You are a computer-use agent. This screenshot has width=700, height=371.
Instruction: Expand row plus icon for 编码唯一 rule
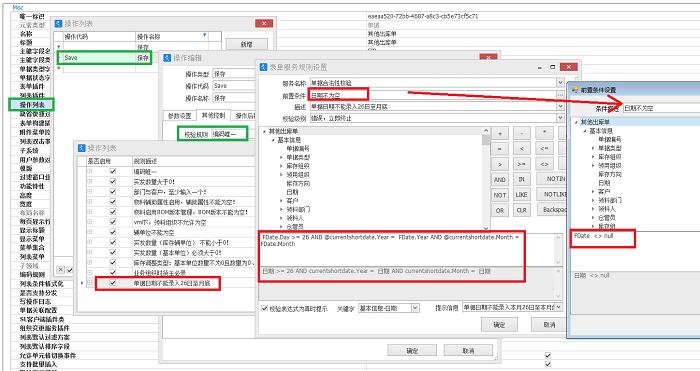click(90, 171)
